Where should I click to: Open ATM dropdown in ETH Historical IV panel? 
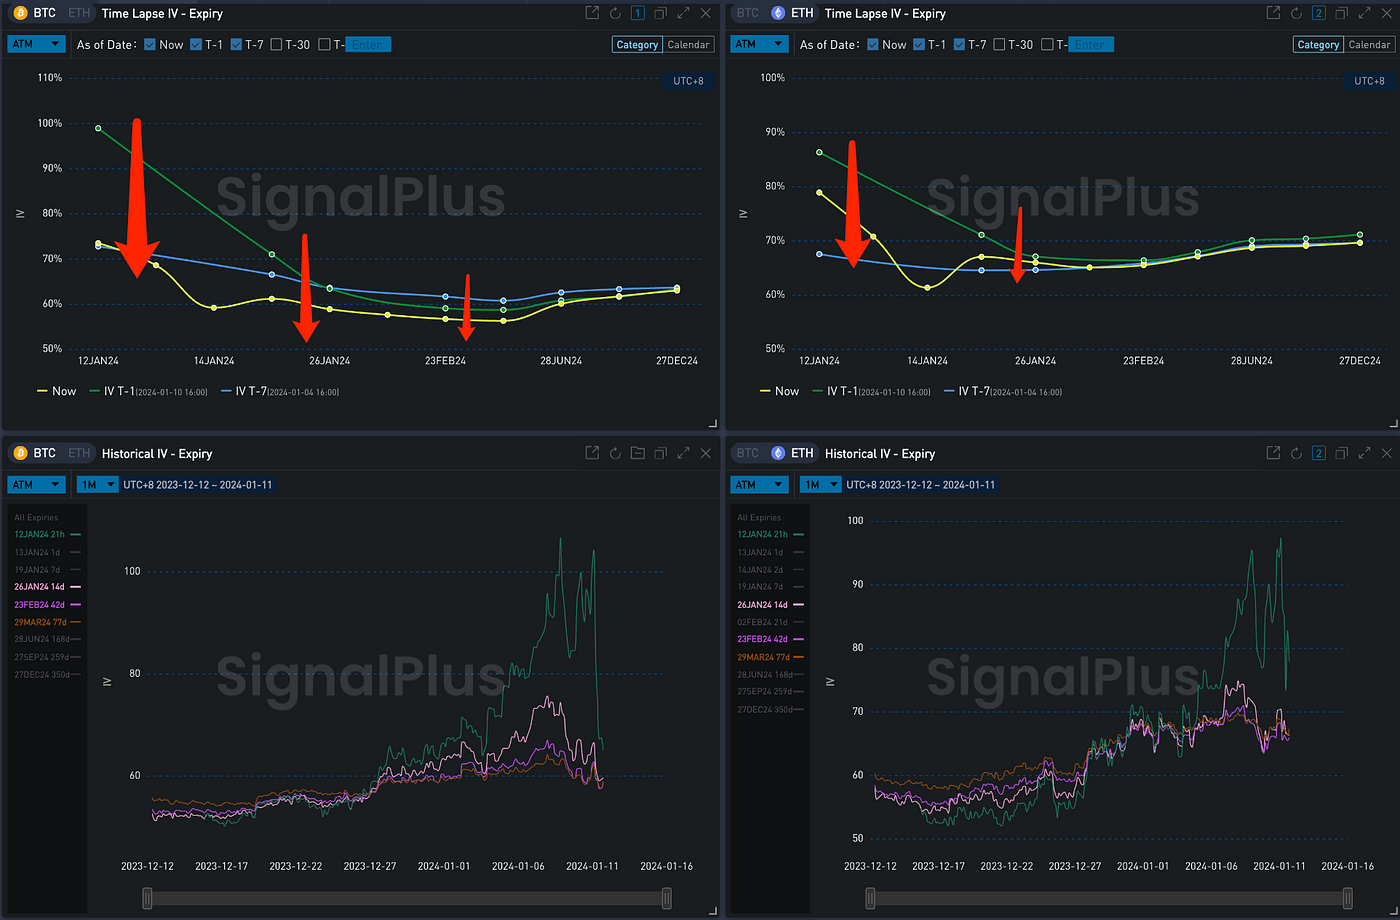tap(759, 485)
